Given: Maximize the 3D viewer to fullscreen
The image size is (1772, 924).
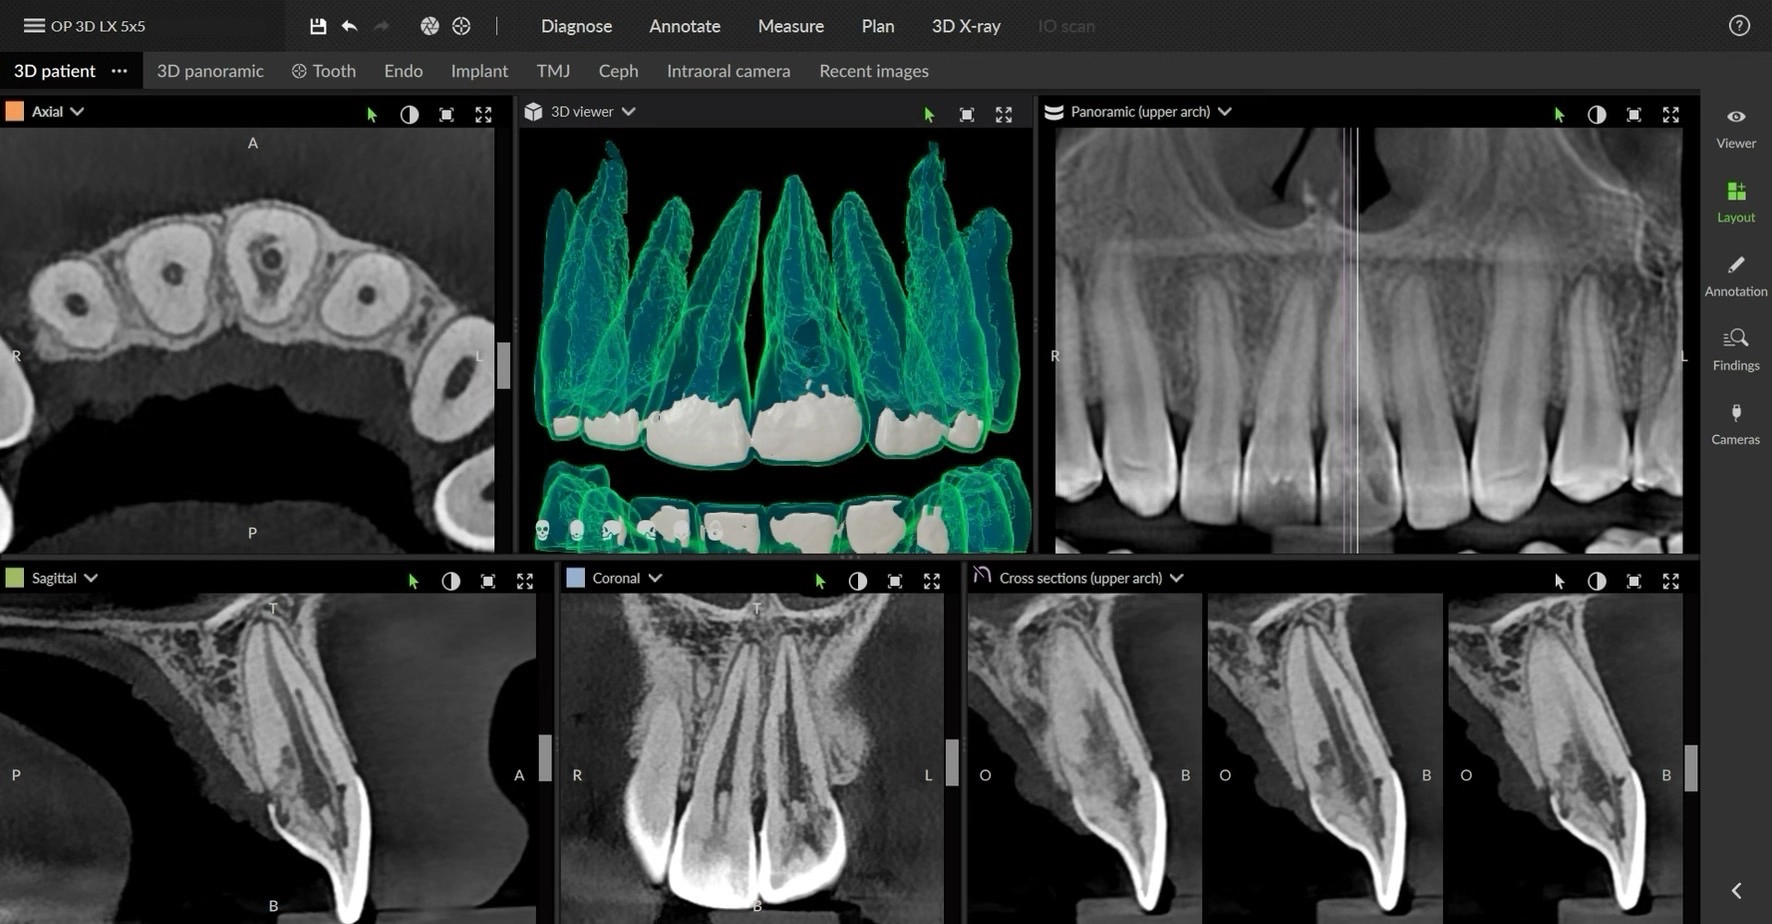Looking at the screenshot, I should (1003, 115).
